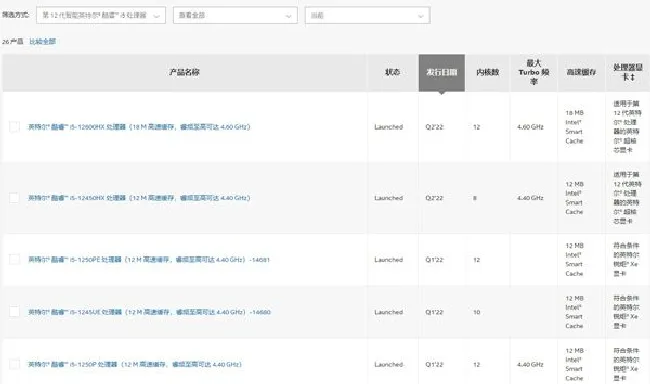Click the 处理器显卡 column header

click(x=628, y=73)
